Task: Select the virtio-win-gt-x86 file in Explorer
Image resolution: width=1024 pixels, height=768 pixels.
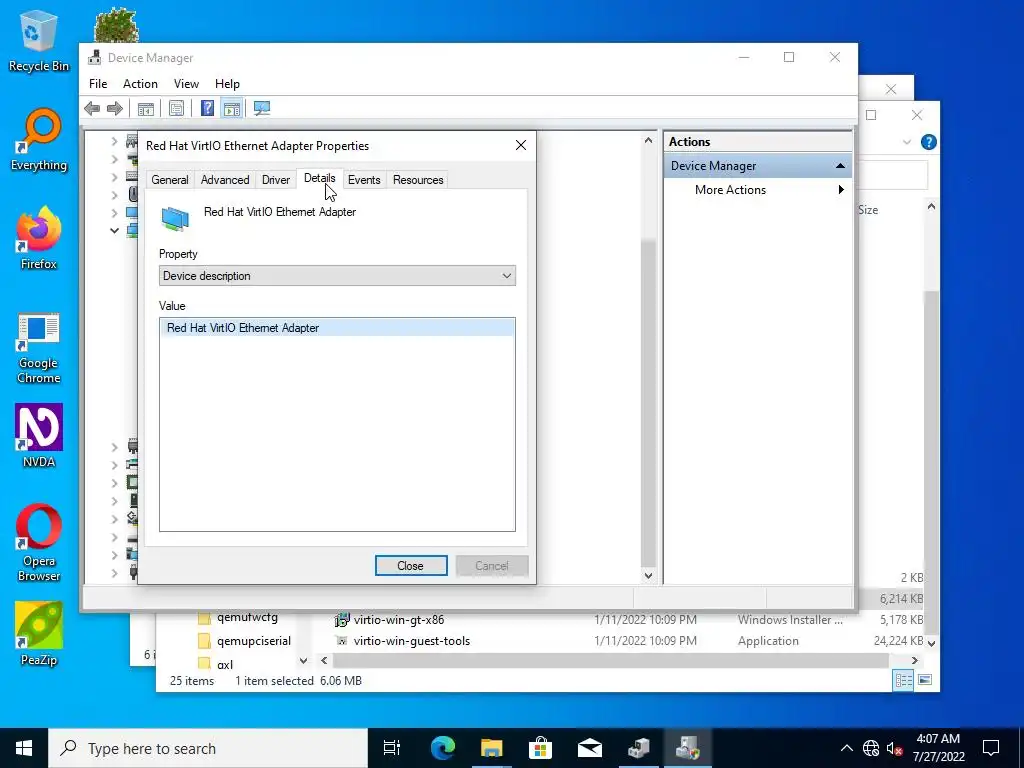Action: click(398, 620)
